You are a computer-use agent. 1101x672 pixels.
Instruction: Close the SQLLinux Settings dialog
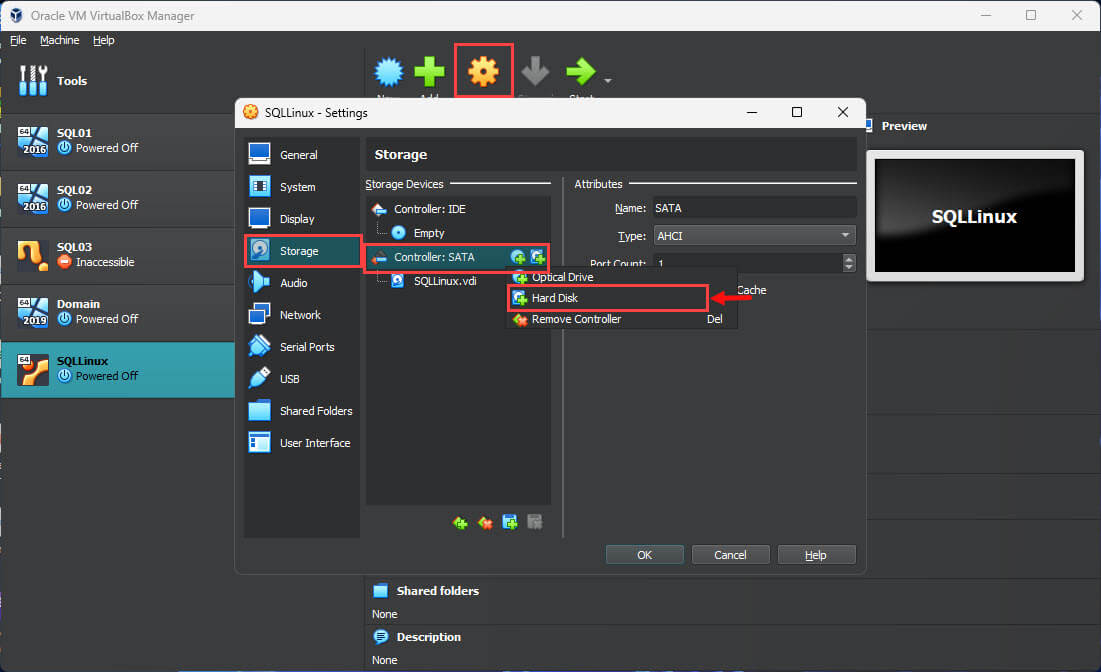(843, 112)
